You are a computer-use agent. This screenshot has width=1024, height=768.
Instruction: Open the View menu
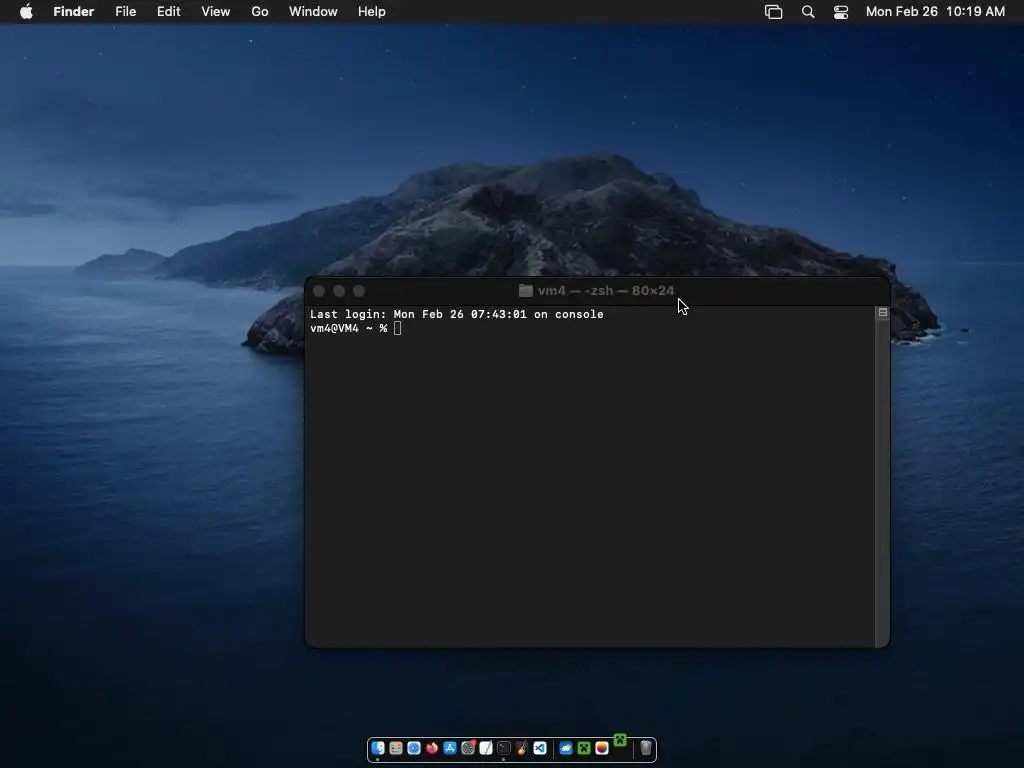pyautogui.click(x=216, y=11)
